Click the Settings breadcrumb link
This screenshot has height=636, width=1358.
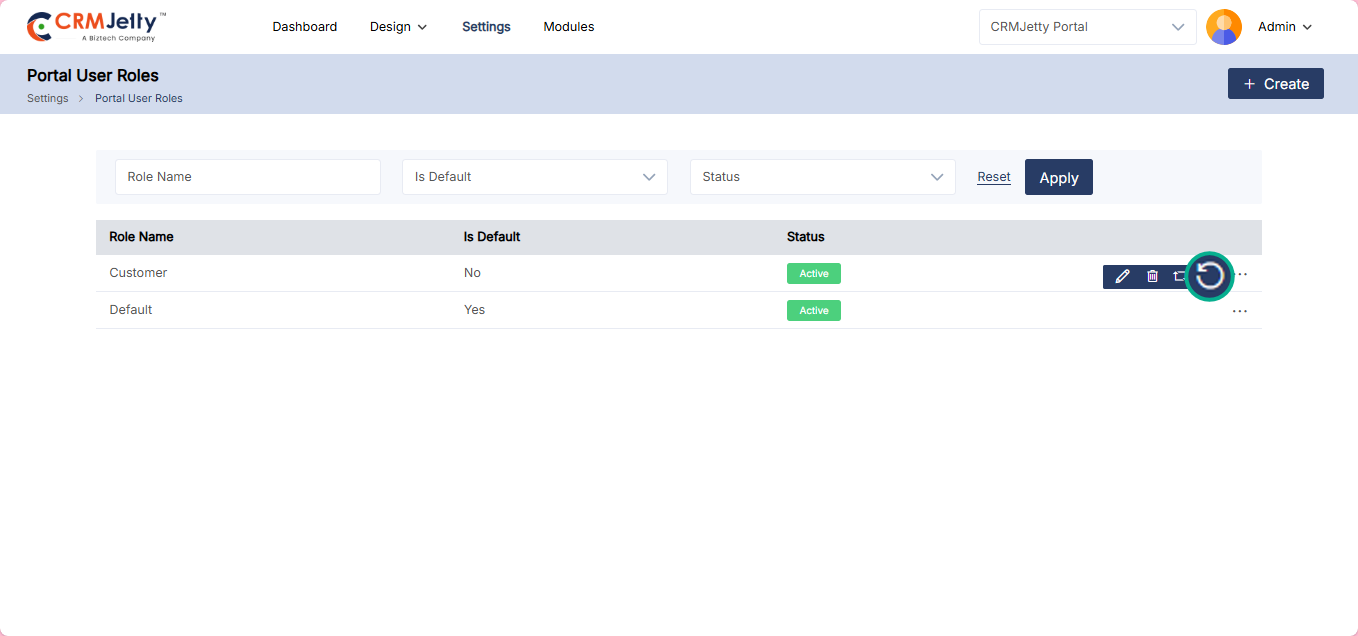[x=47, y=99]
